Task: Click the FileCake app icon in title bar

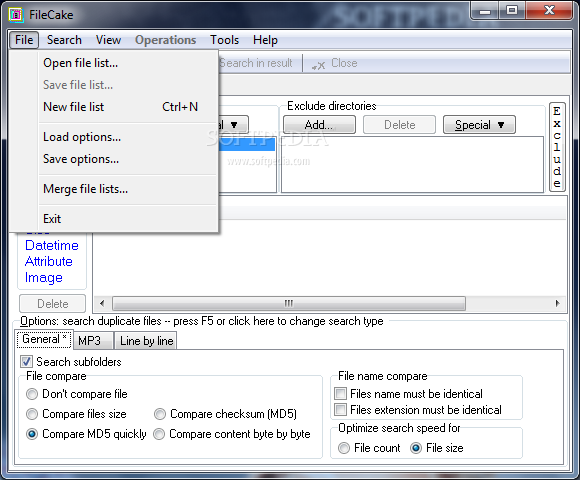Action: coord(16,15)
